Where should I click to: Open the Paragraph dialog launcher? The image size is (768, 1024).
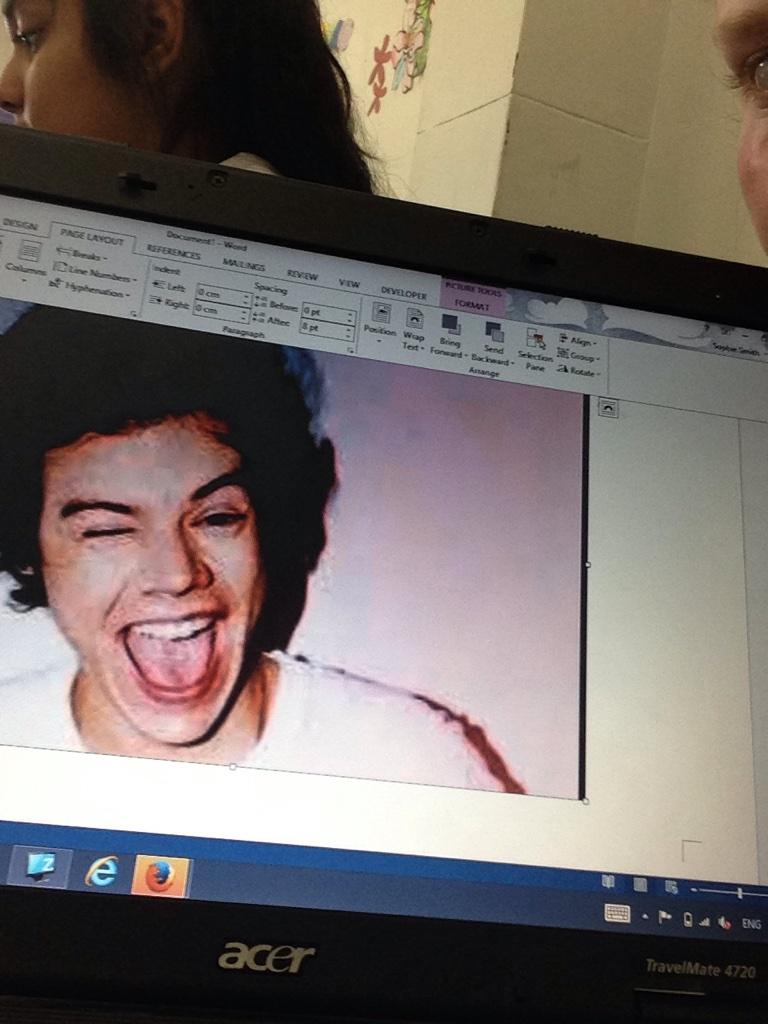[x=351, y=350]
